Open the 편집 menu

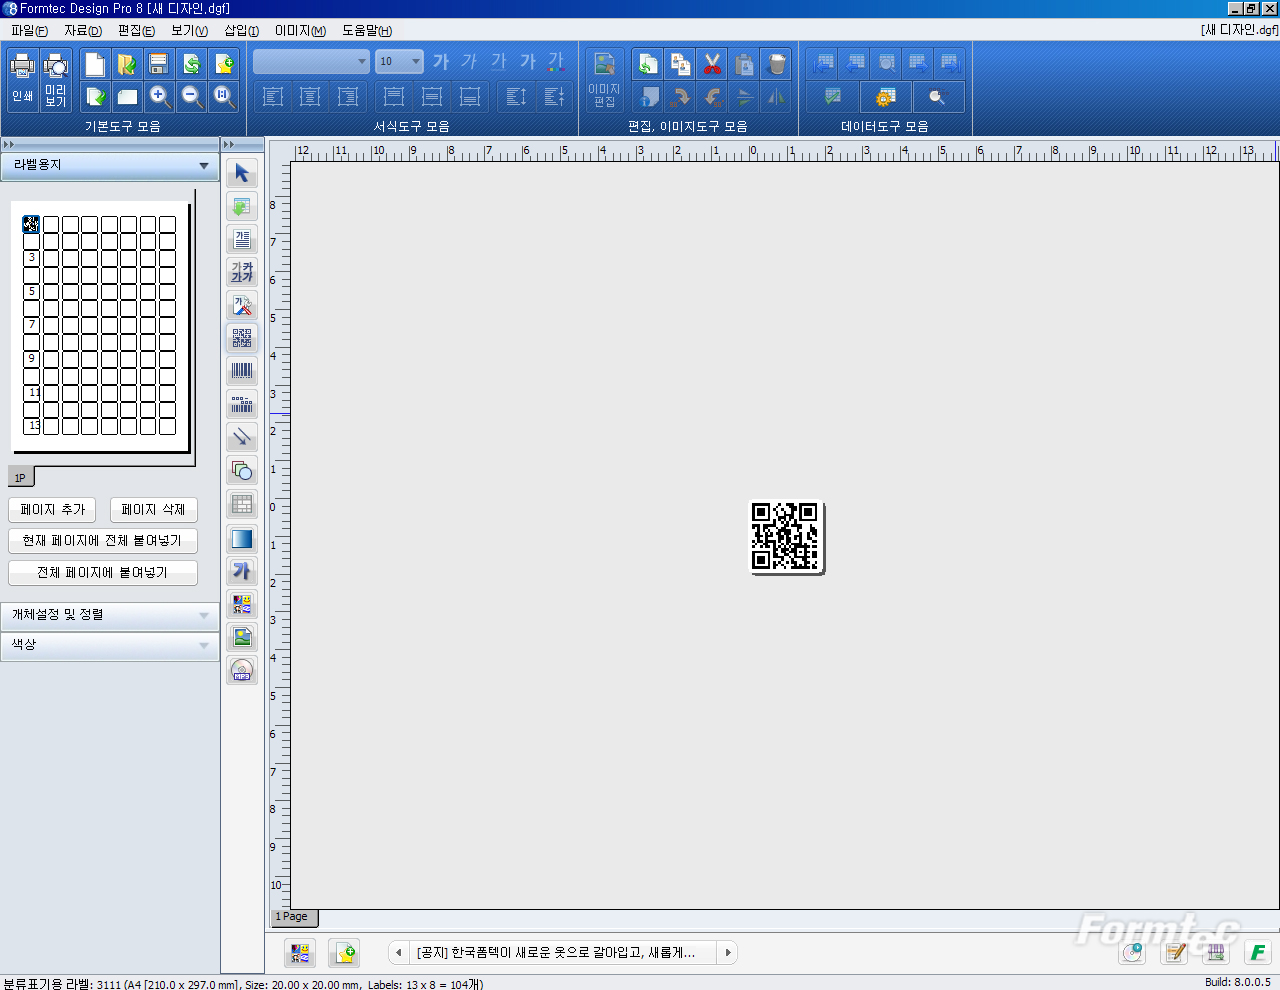pyautogui.click(x=136, y=31)
